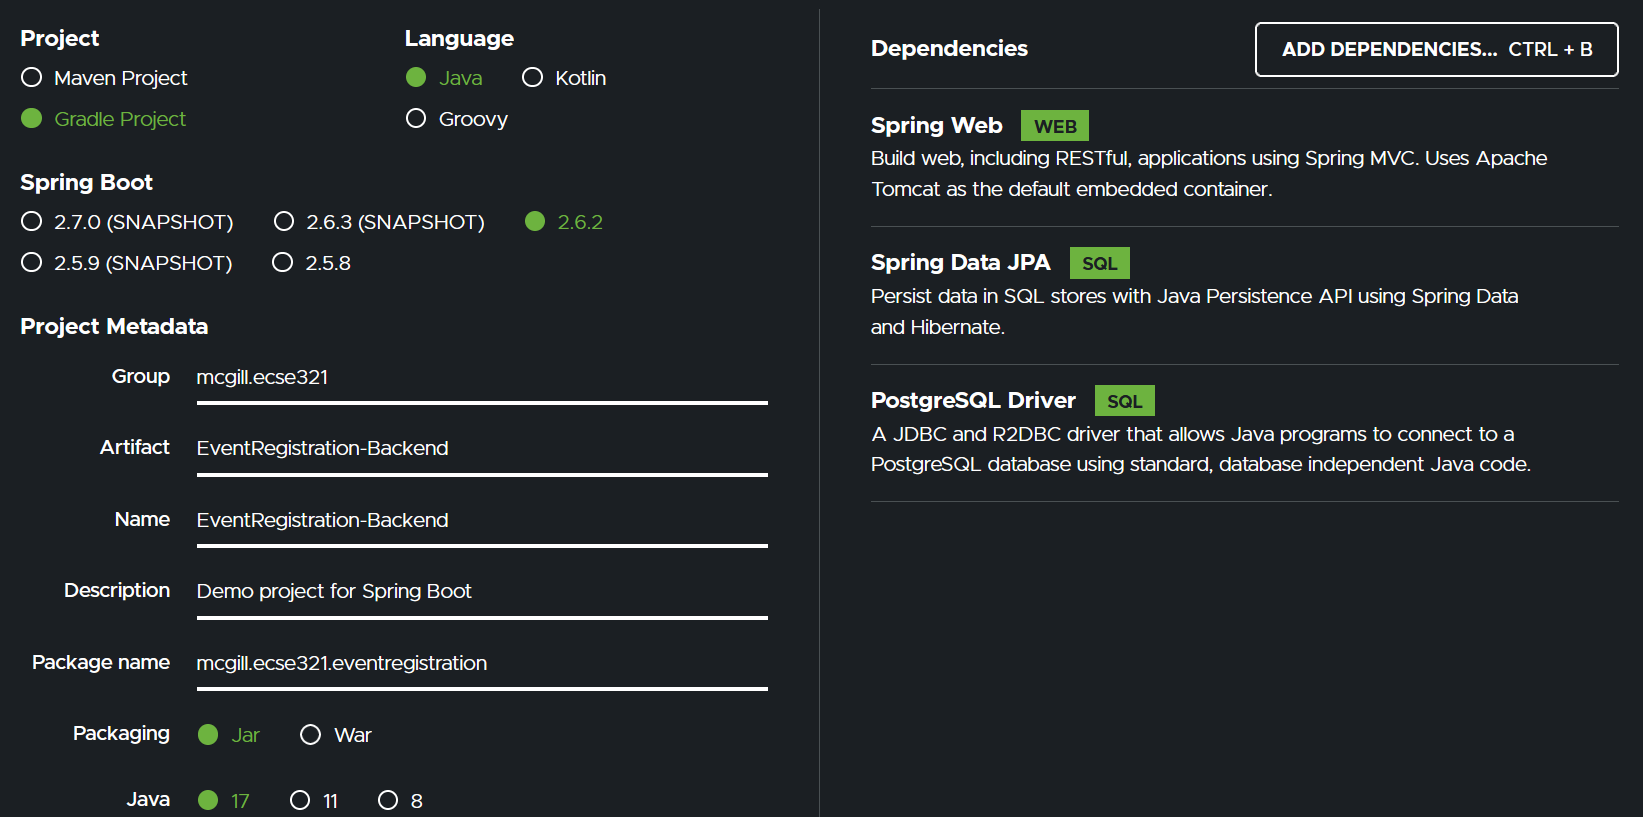Select Gradle Project option

(32, 119)
